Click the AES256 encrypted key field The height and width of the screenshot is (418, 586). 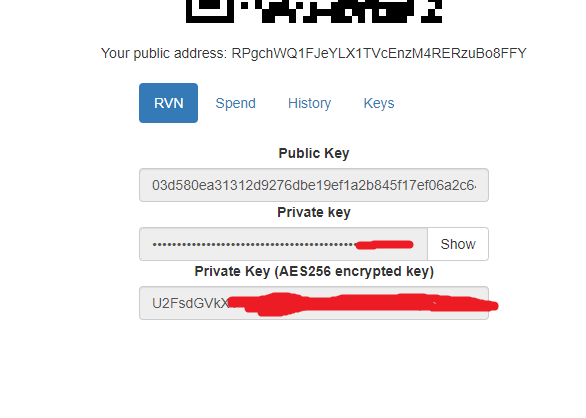coord(314,303)
